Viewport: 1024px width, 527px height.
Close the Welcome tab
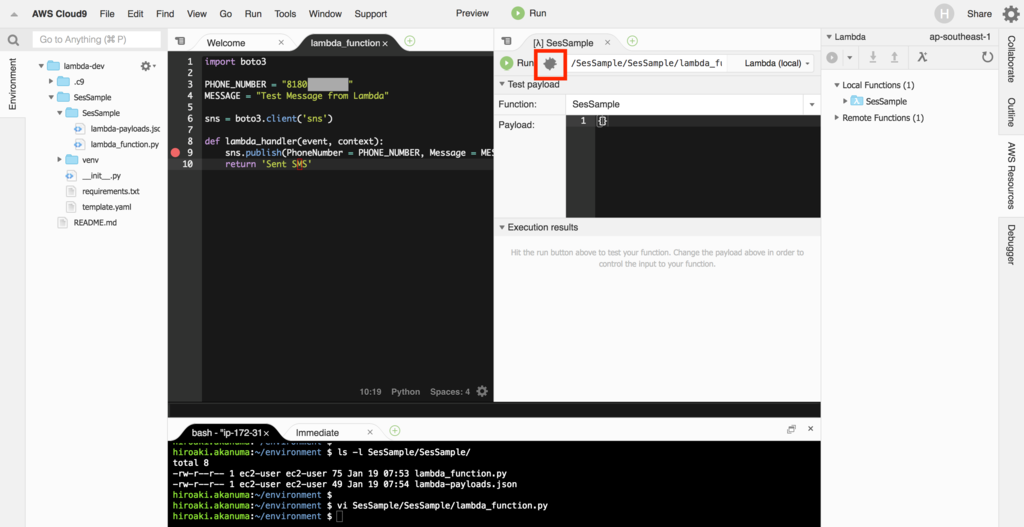[x=281, y=42]
